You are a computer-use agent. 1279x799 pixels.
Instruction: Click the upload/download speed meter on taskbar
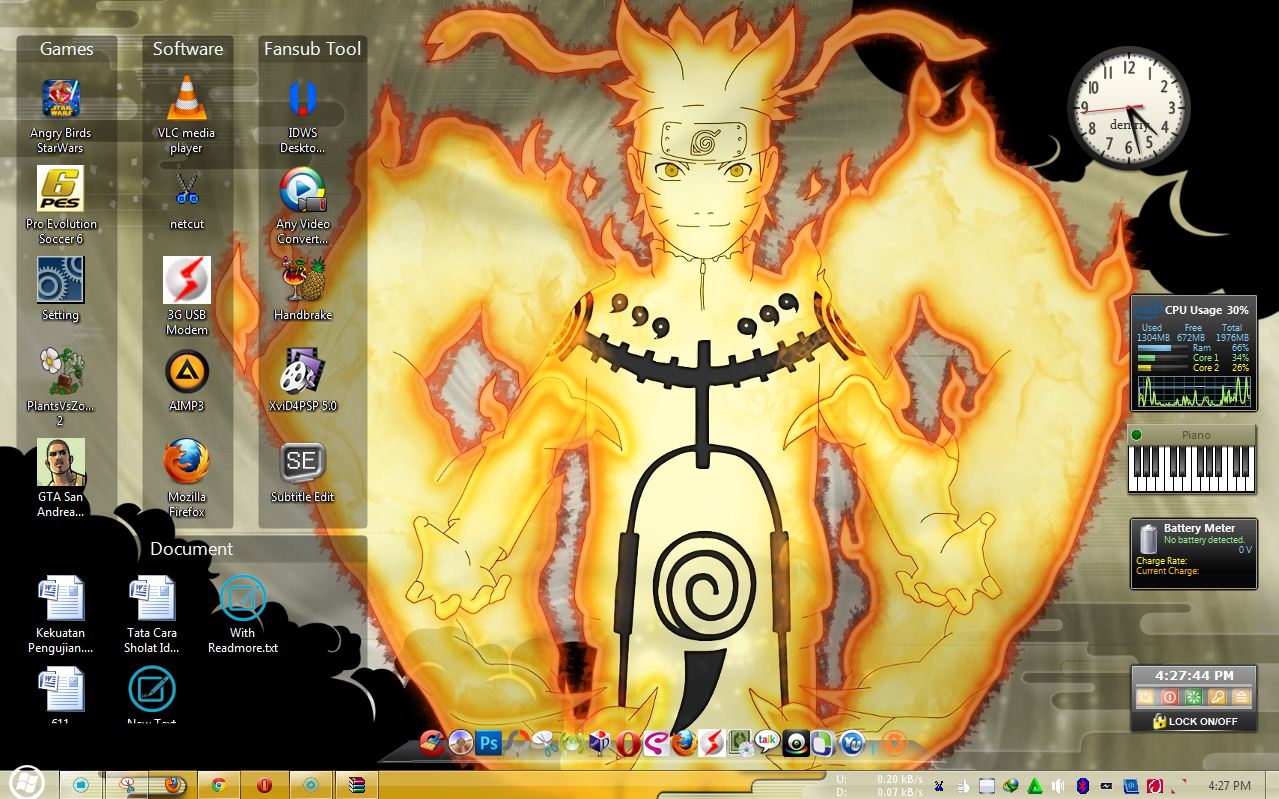pyautogui.click(x=879, y=785)
